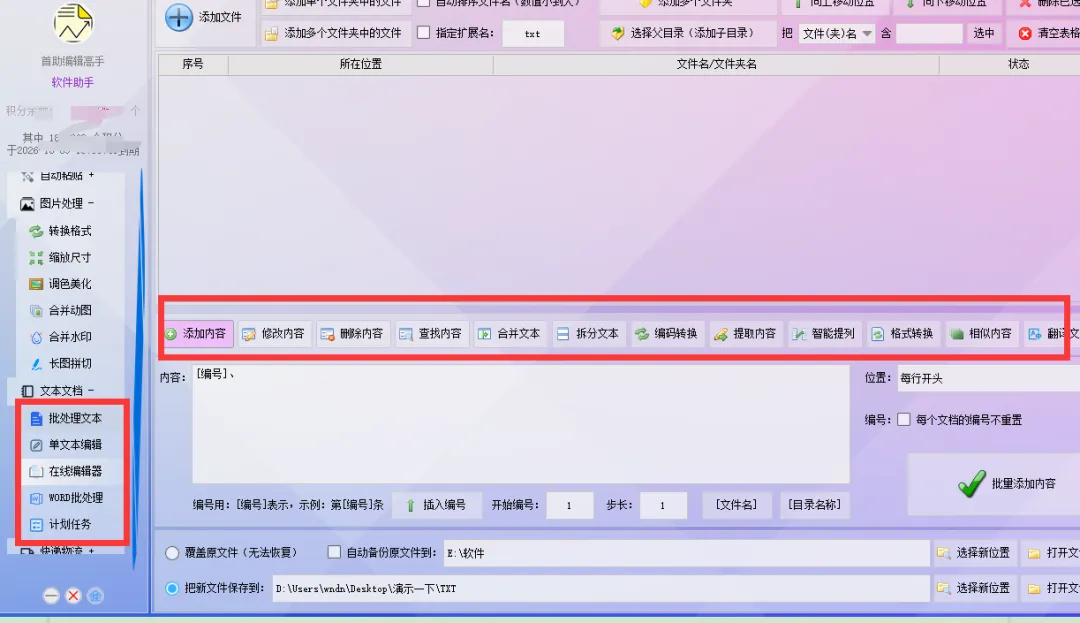Open 调色美化 in sidebar
The image size is (1080, 623).
[x=60, y=284]
